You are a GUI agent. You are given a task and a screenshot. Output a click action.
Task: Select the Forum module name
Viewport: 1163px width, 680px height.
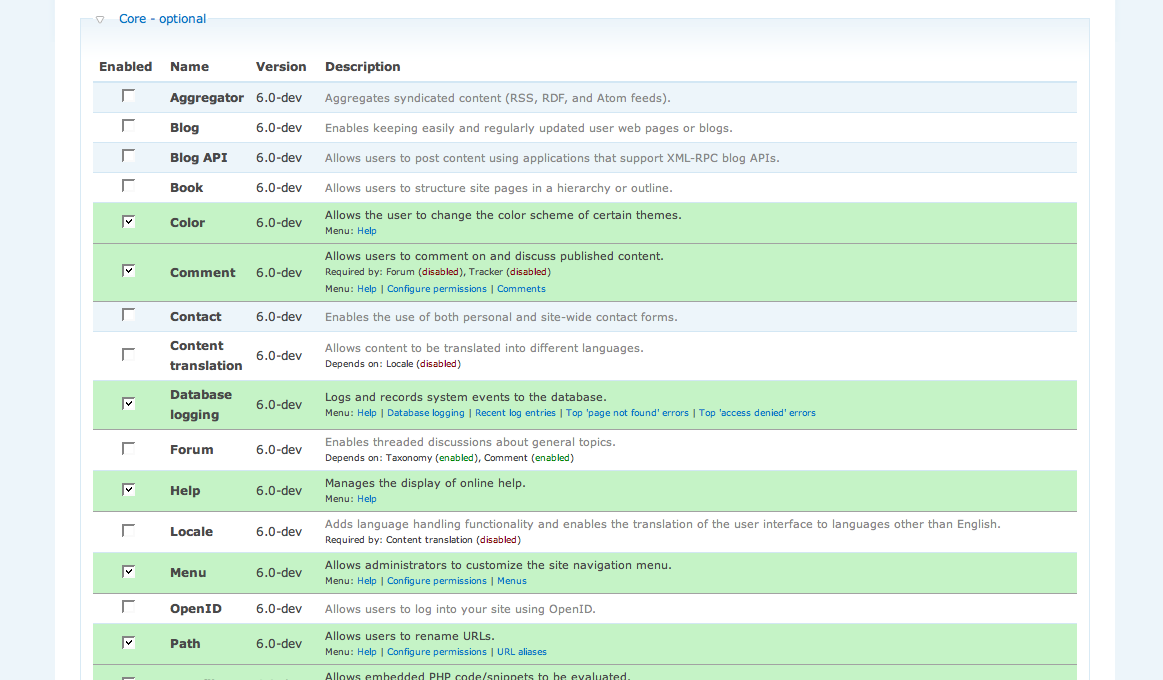pos(191,449)
